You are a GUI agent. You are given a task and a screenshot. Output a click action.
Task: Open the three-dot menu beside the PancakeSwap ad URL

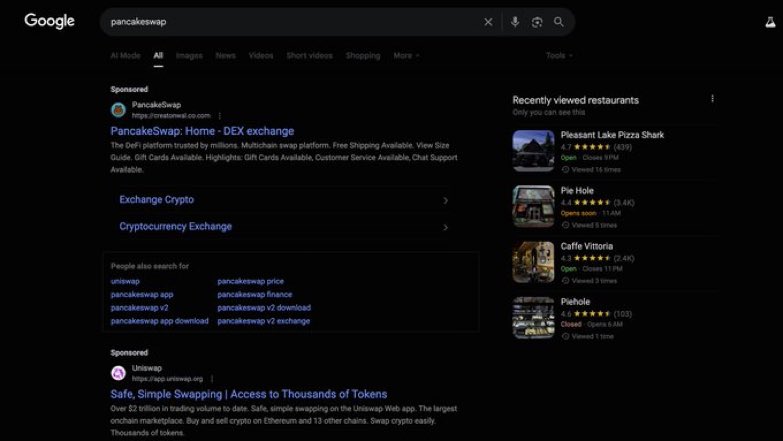(x=220, y=116)
